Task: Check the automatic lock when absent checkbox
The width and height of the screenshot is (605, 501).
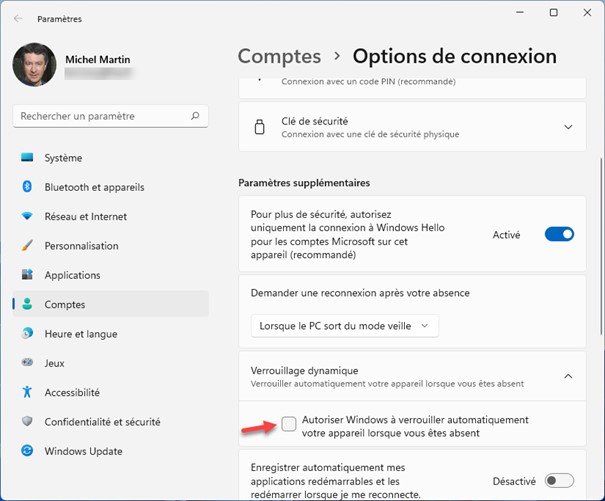Action: (x=289, y=425)
